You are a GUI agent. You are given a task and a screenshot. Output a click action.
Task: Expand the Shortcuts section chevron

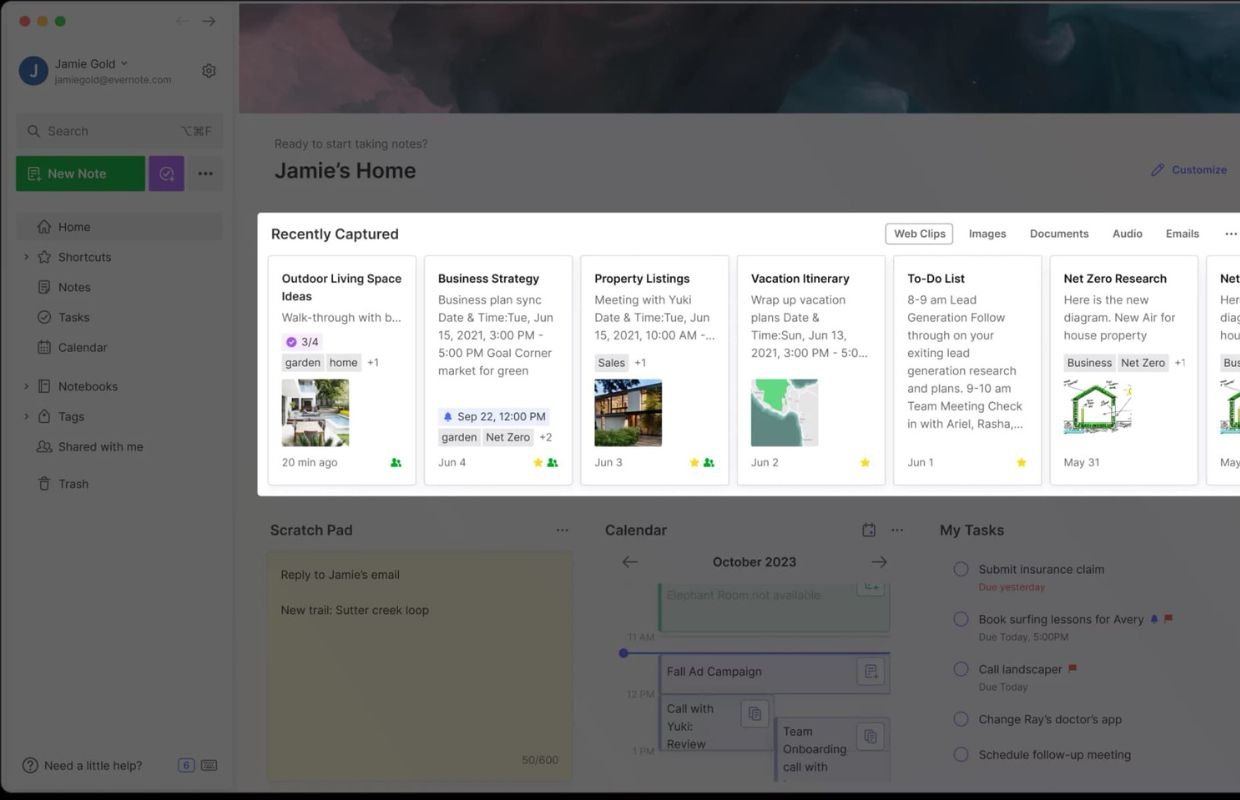[26, 257]
